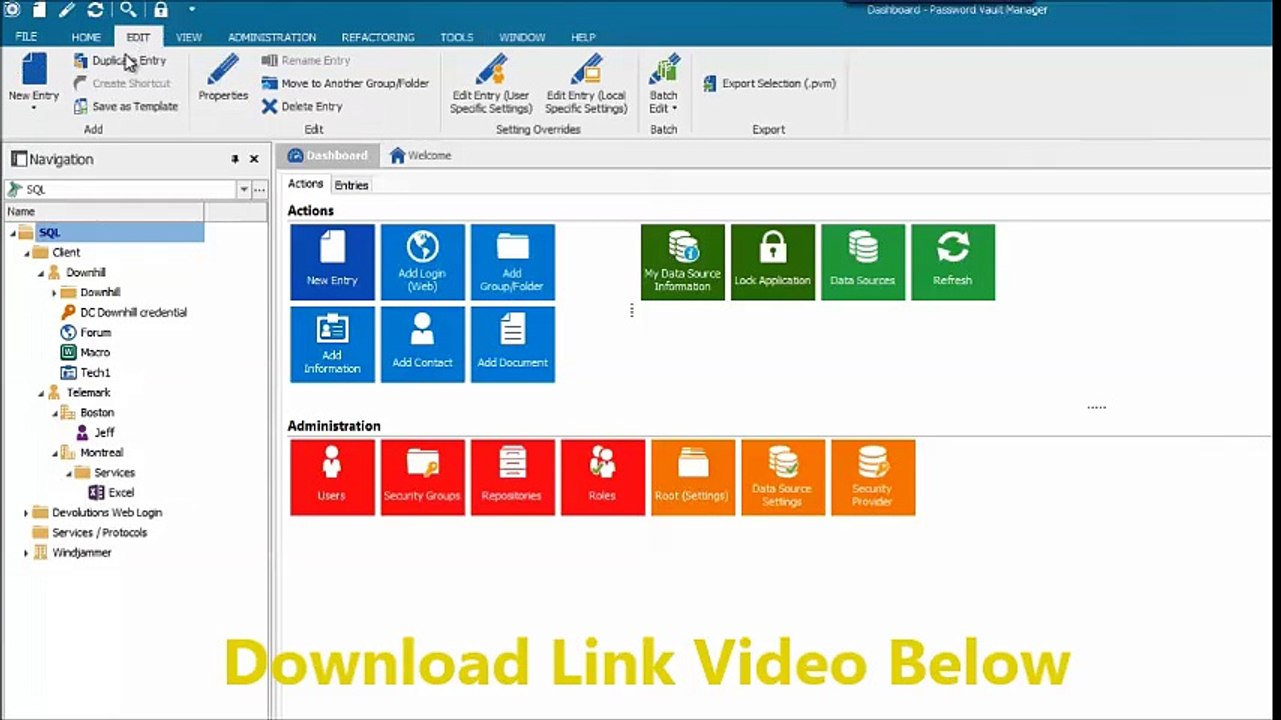
Task: Expand the Downhill subfolder node
Action: coord(54,293)
